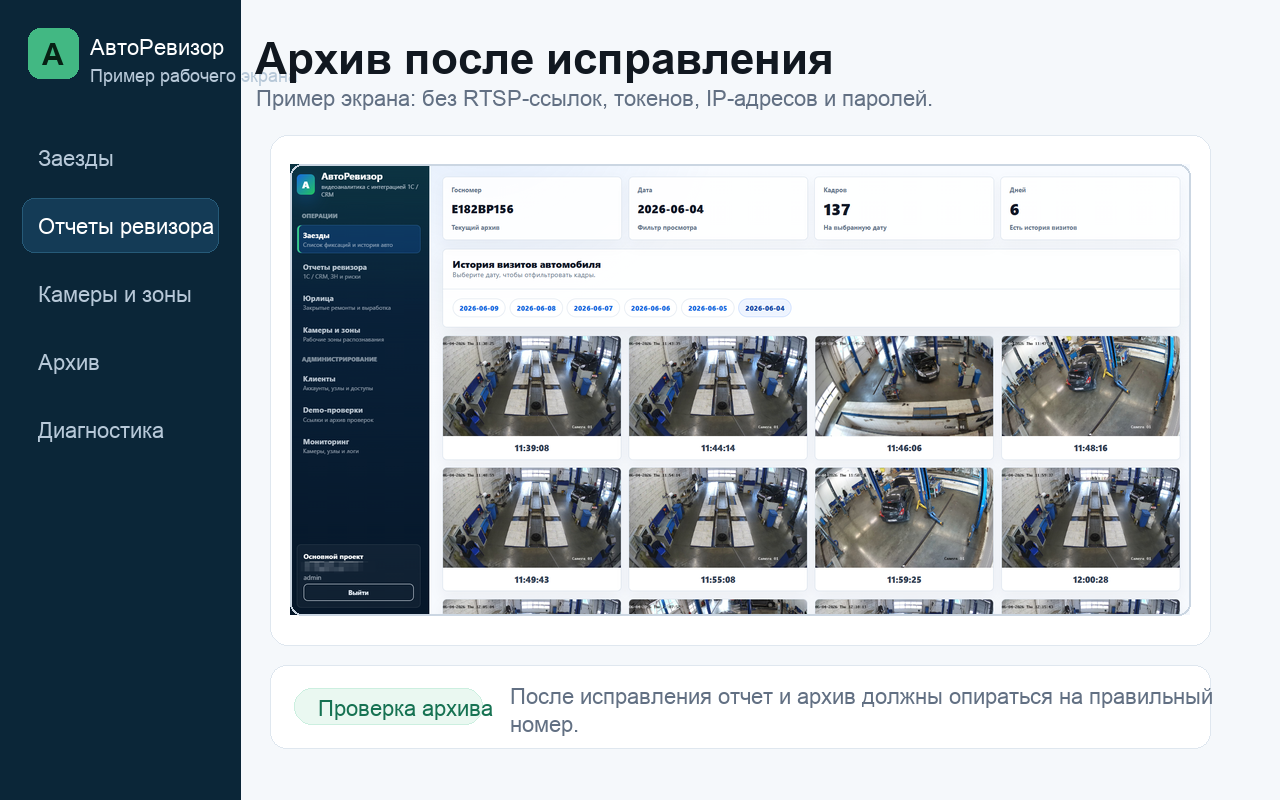This screenshot has width=1280, height=800.
Task: Click the heading История визитов автомобиля
Action: [526, 265]
